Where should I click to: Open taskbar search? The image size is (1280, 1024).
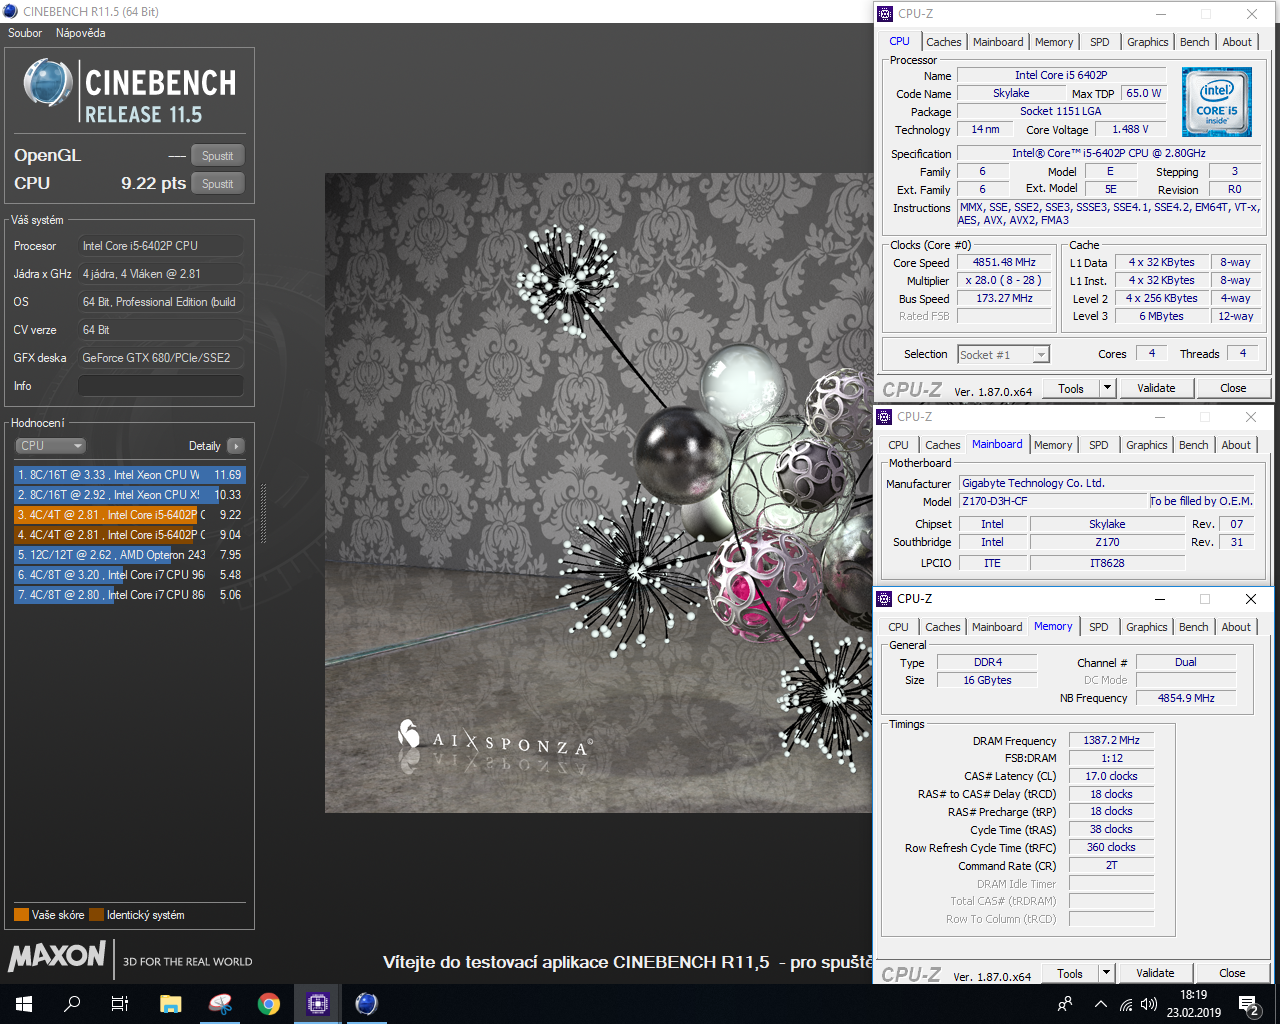(72, 1004)
